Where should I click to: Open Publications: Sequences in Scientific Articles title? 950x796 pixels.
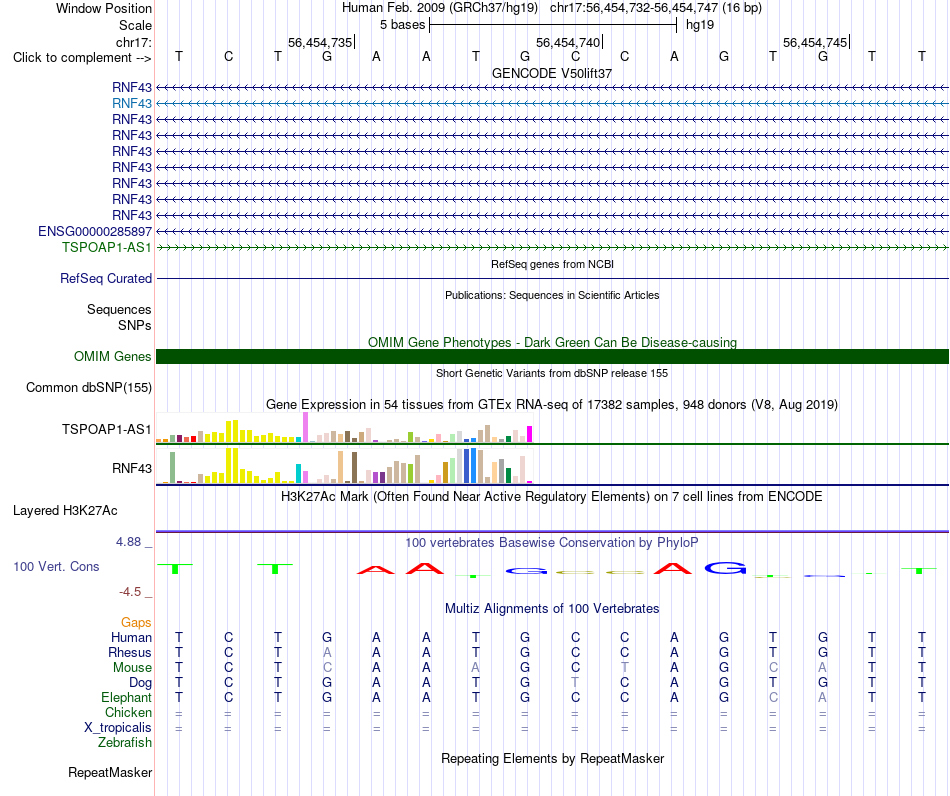coord(552,295)
